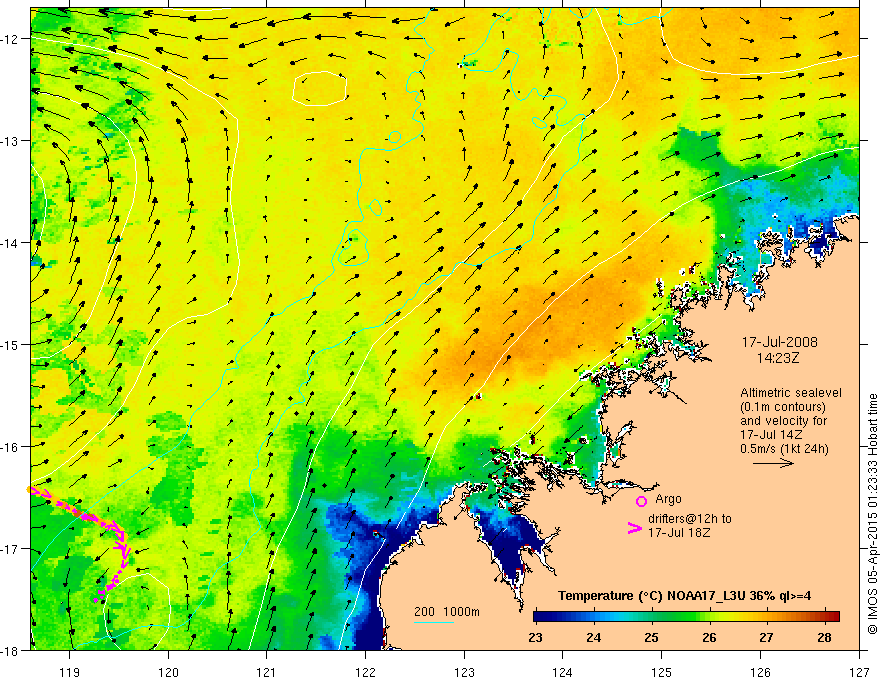Click latitude axis label '-13'
The image size is (880, 680).
[x=10, y=141]
